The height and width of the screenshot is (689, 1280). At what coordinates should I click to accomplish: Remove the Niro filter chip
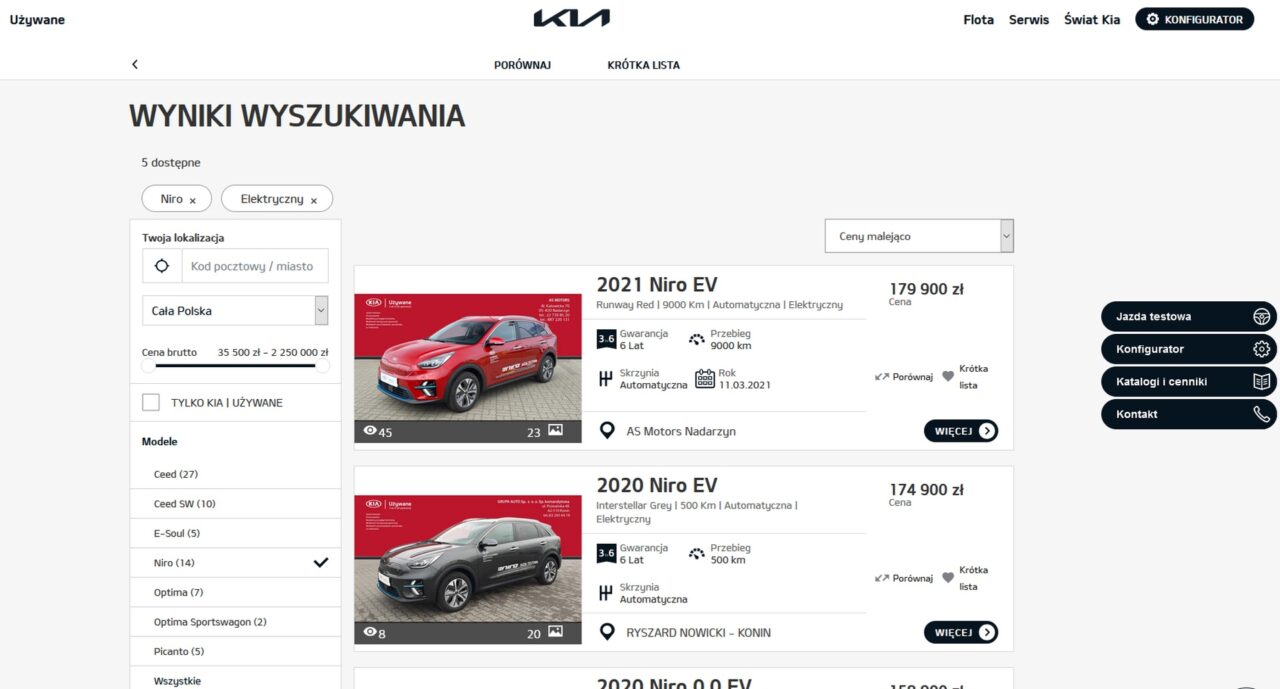[193, 200]
